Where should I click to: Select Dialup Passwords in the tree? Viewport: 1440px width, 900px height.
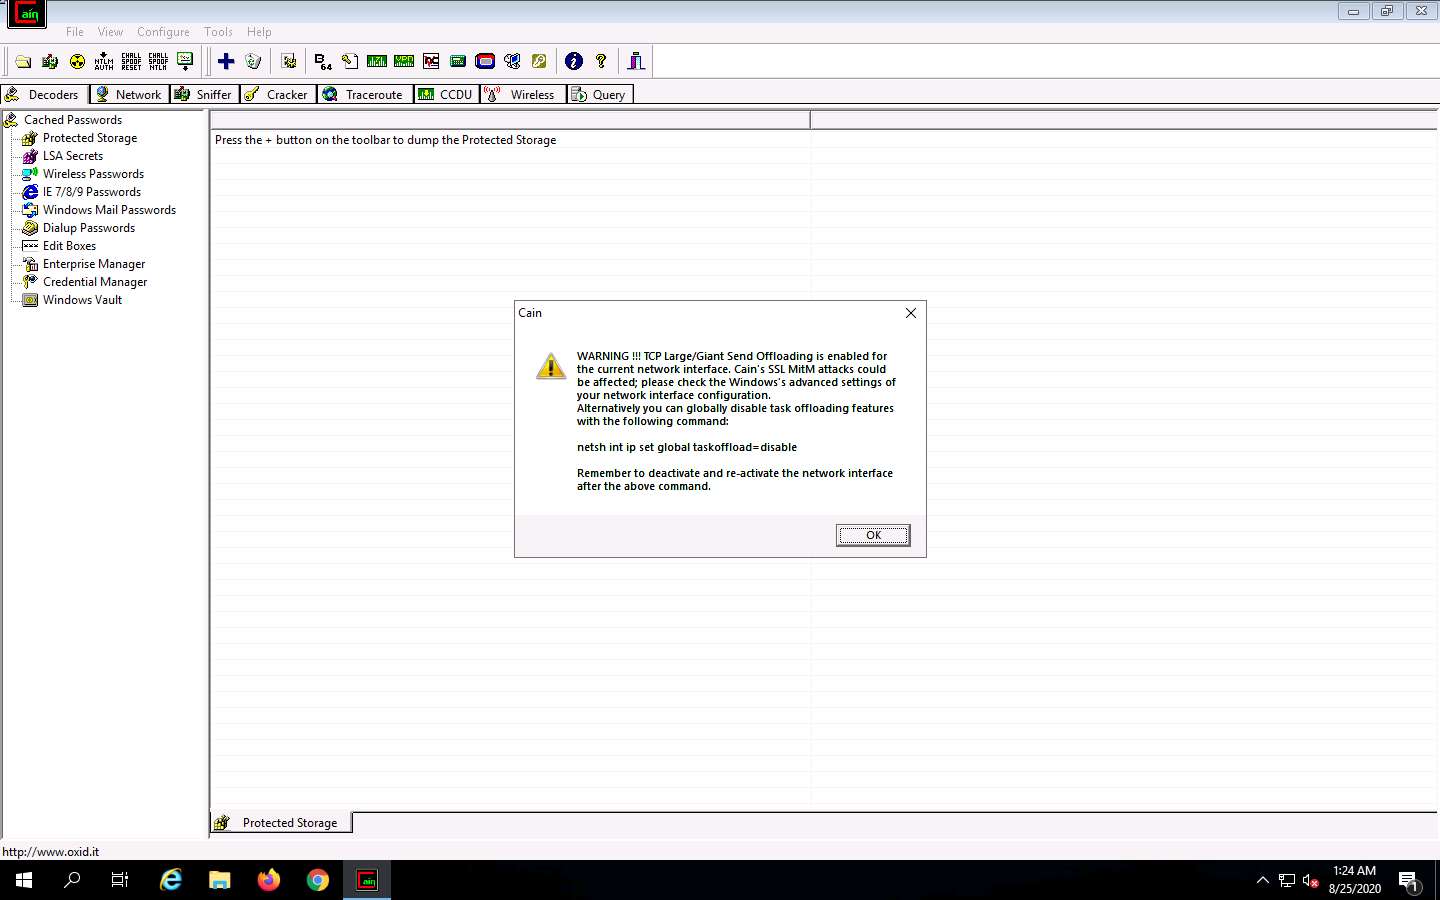click(89, 228)
